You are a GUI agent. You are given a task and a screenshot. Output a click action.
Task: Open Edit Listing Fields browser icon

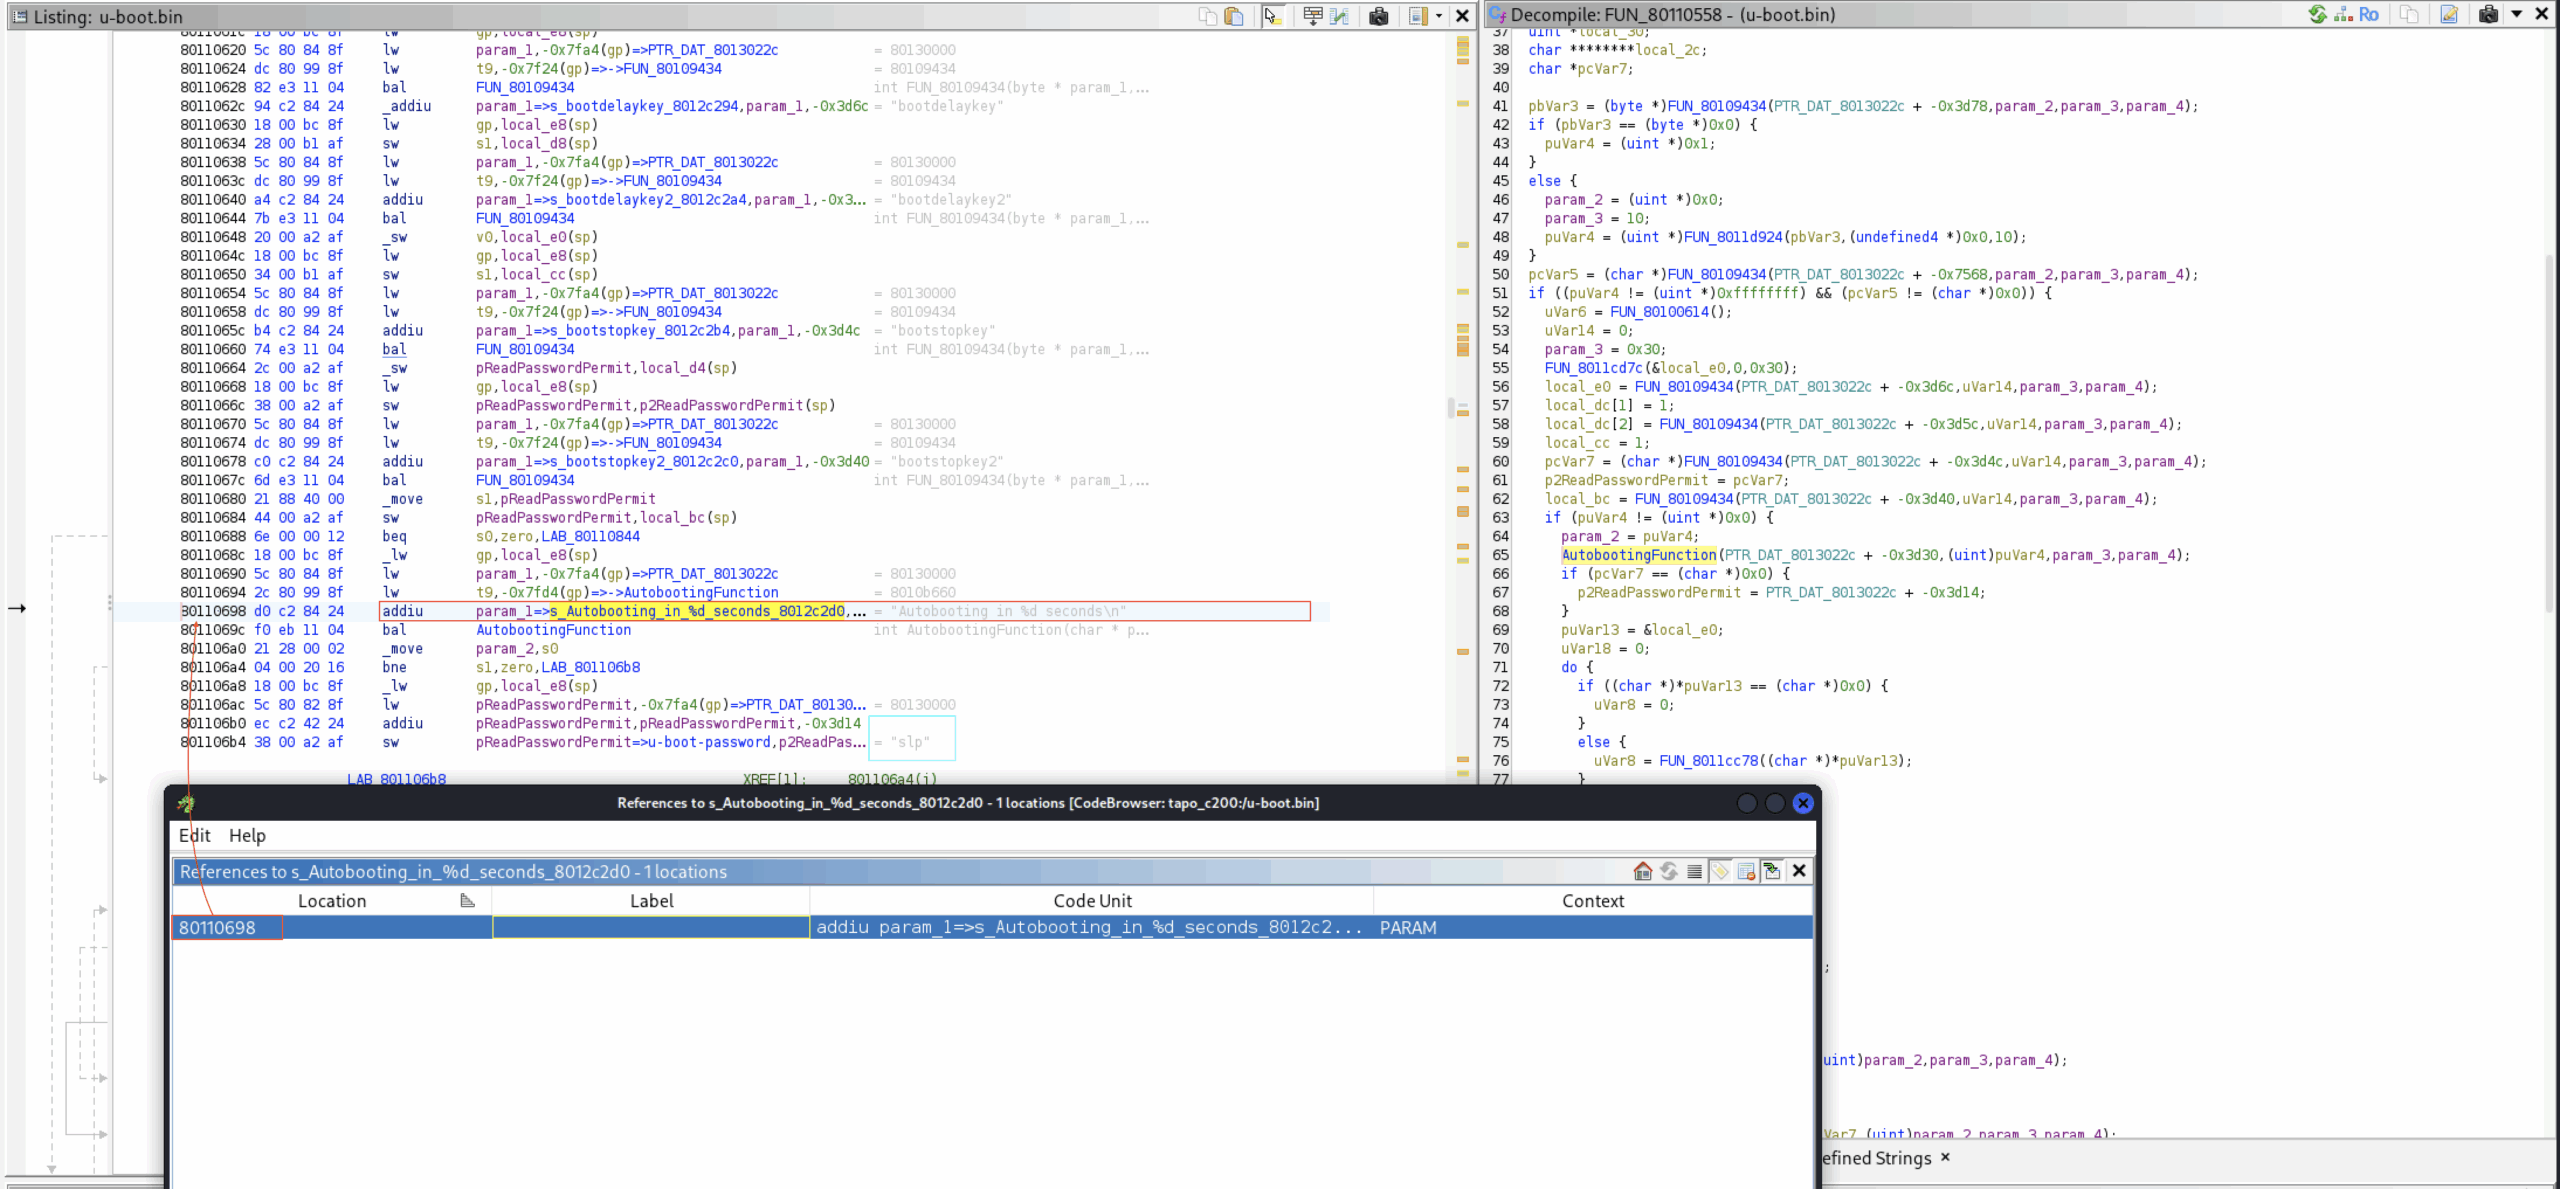click(1313, 16)
